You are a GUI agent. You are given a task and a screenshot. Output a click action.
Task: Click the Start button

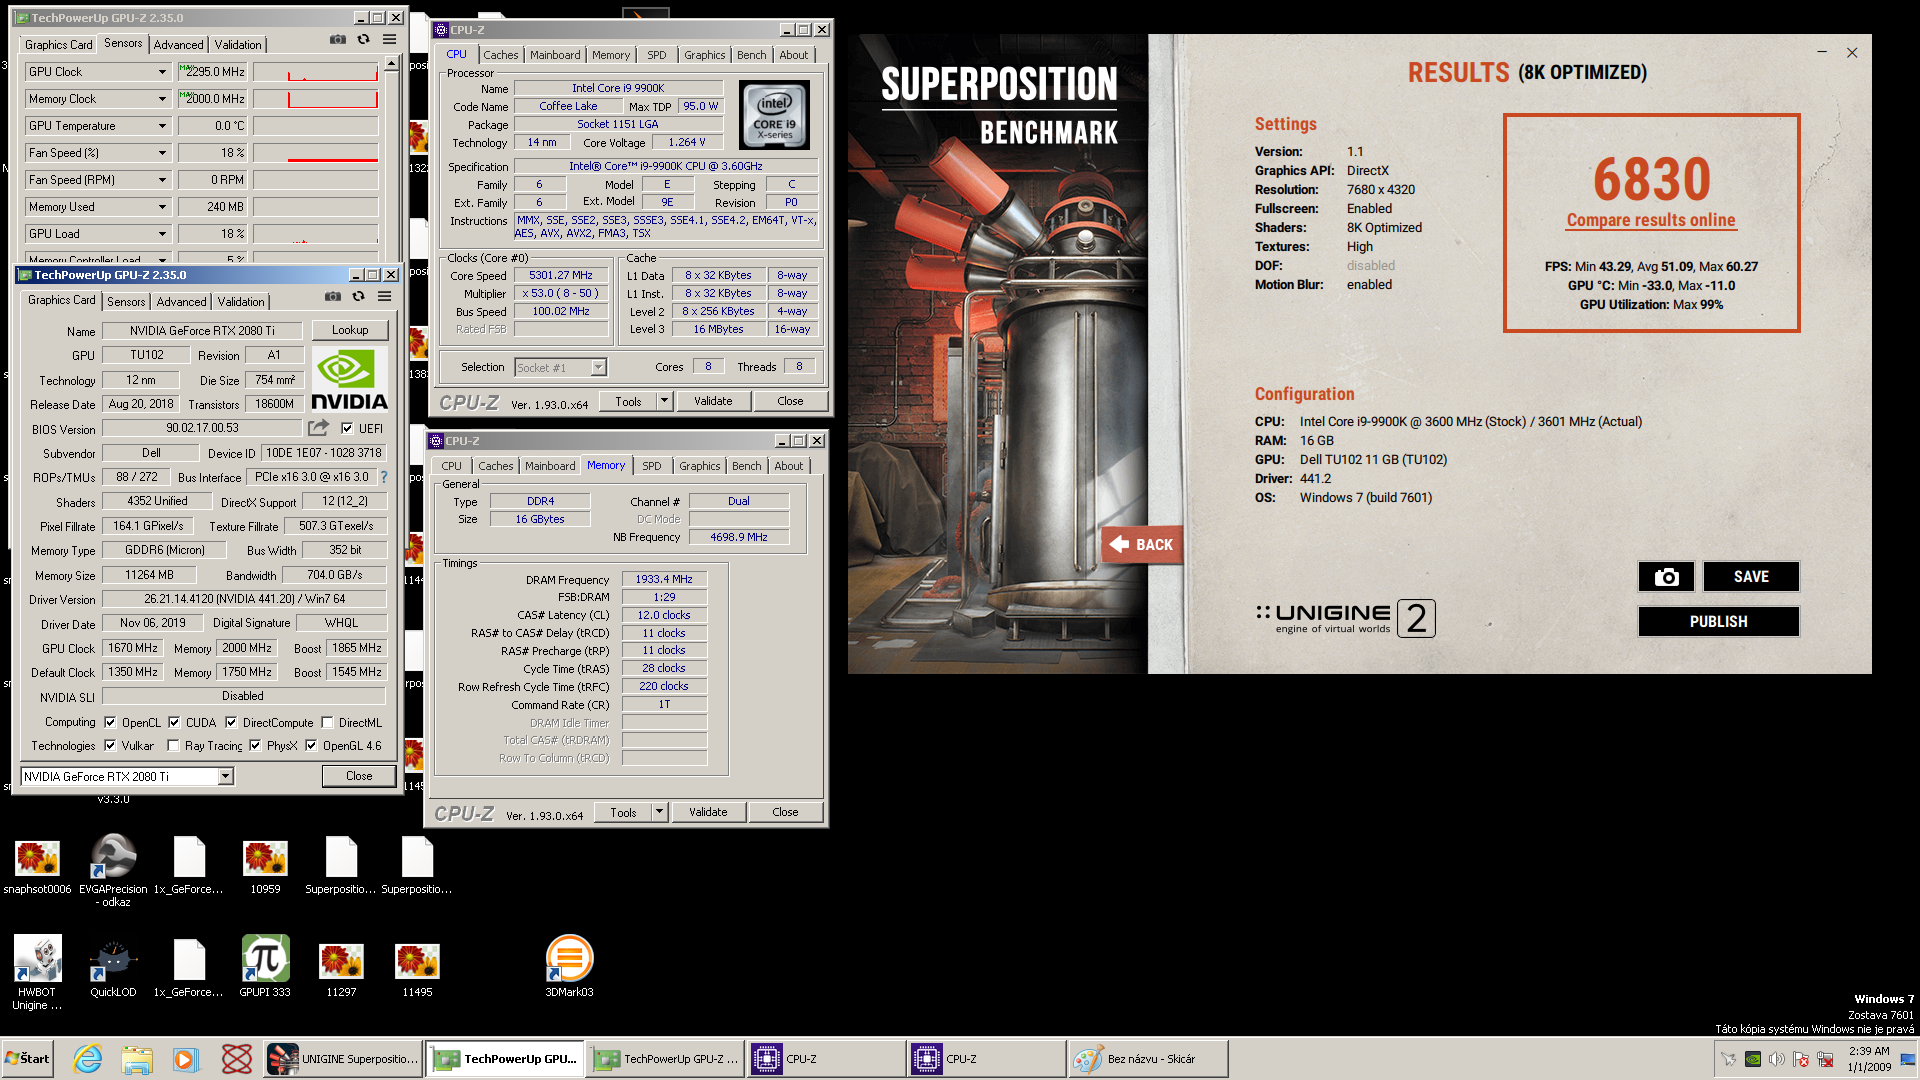tap(29, 1059)
